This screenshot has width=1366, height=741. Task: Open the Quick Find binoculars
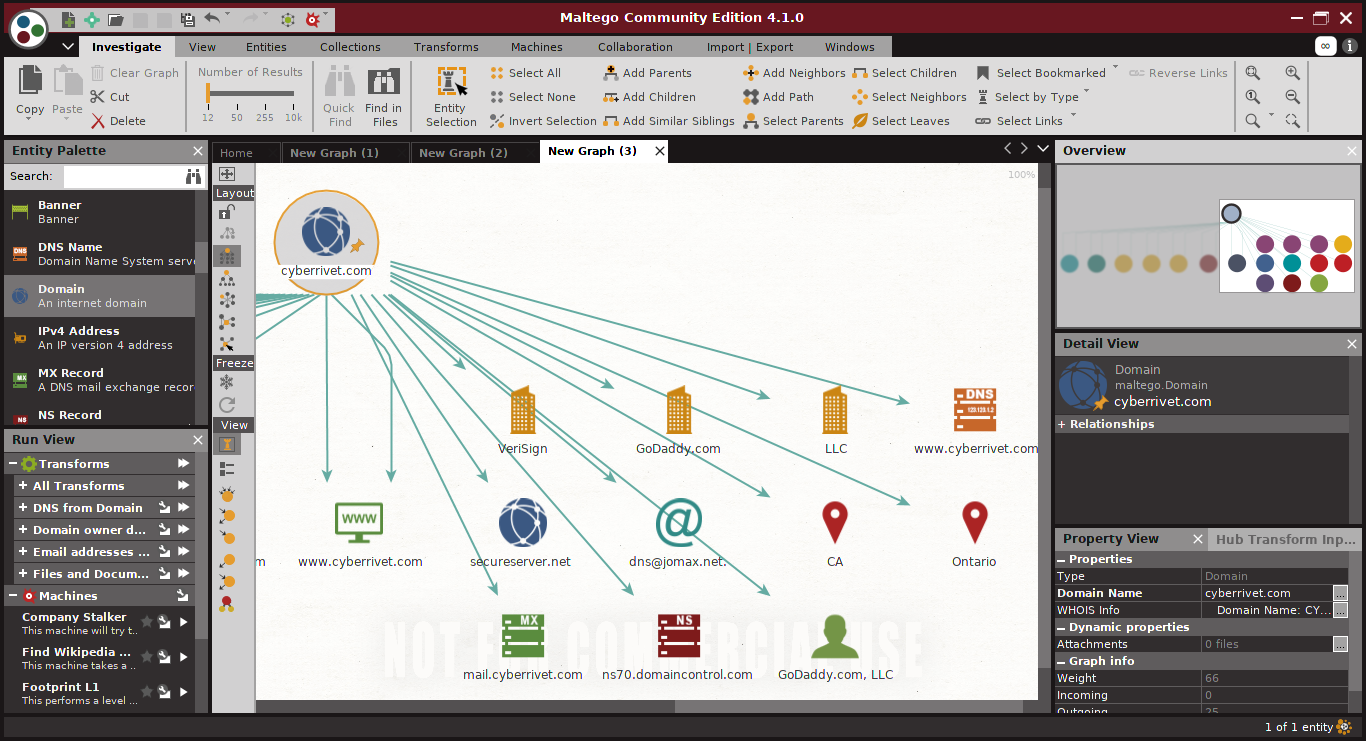(339, 97)
